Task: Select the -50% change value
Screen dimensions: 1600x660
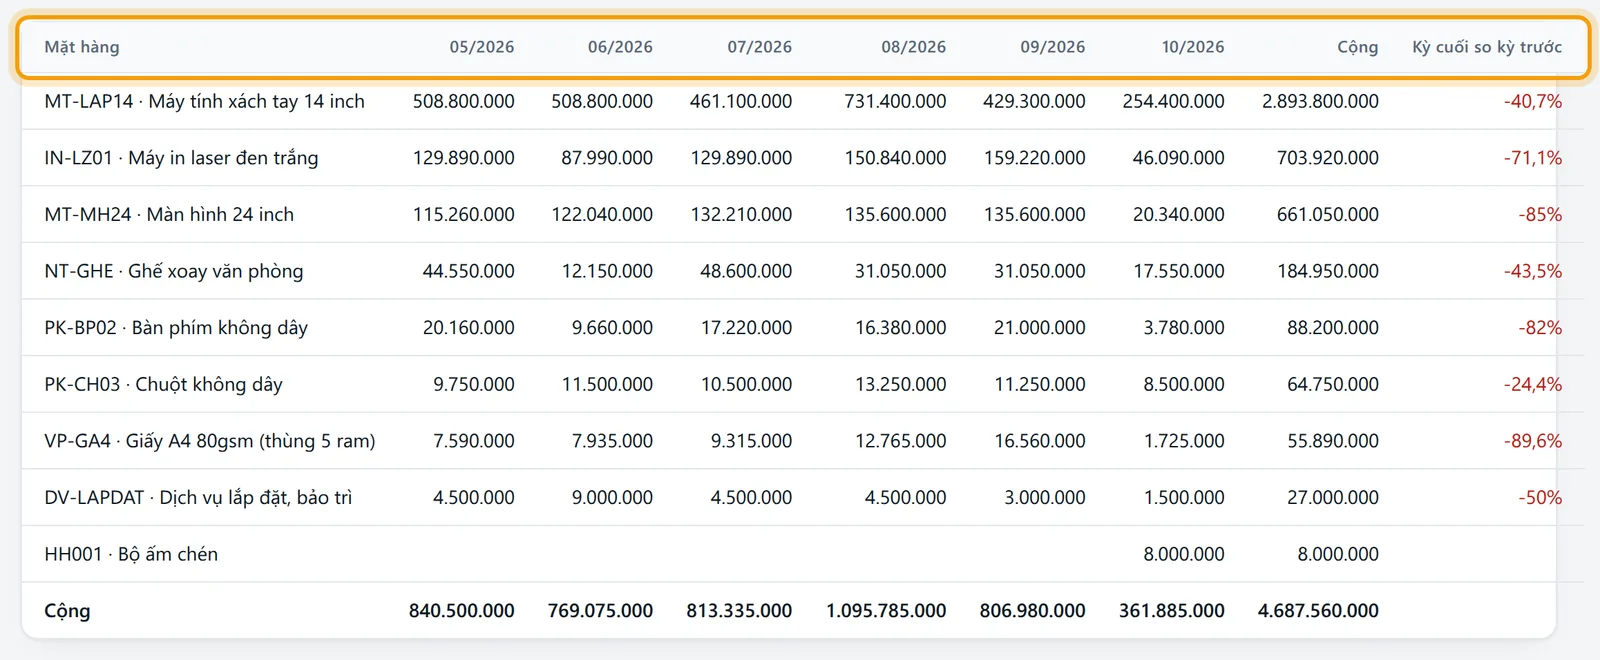Action: pos(1540,498)
